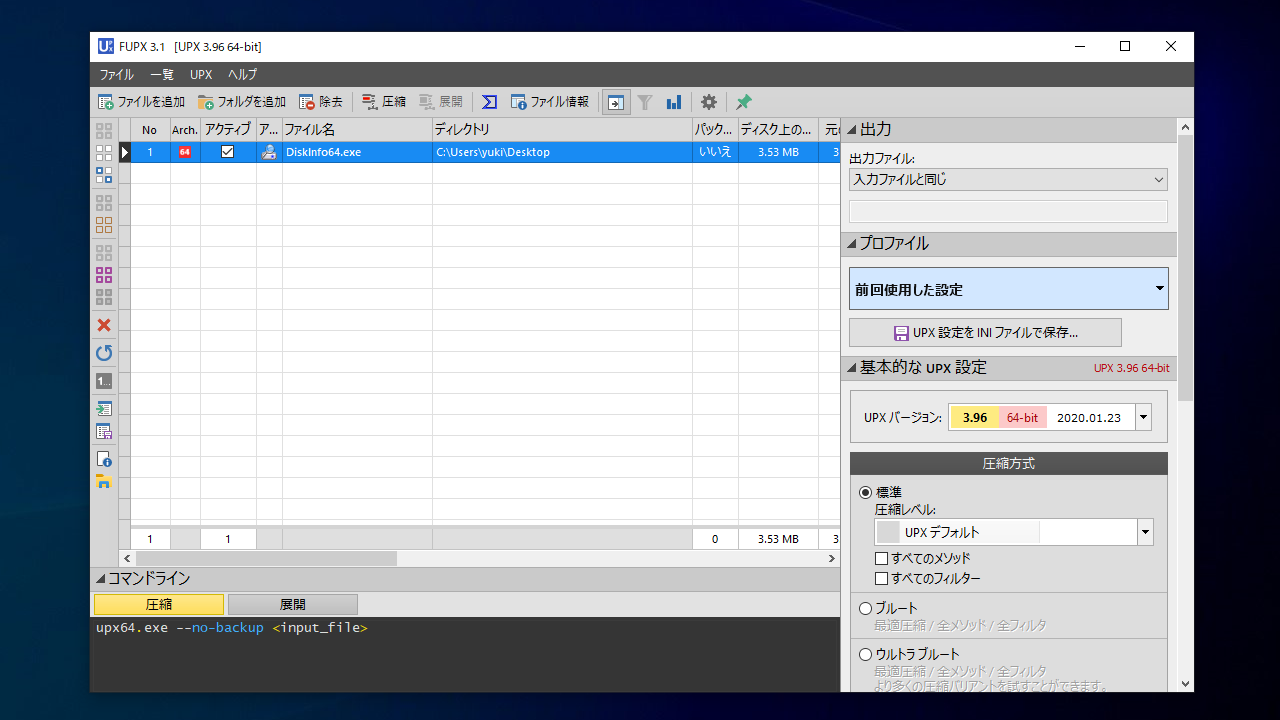This screenshot has height=720, width=1280.
Task: Open the compression level 'UPX デフォルト' dropdown
Action: (1014, 532)
